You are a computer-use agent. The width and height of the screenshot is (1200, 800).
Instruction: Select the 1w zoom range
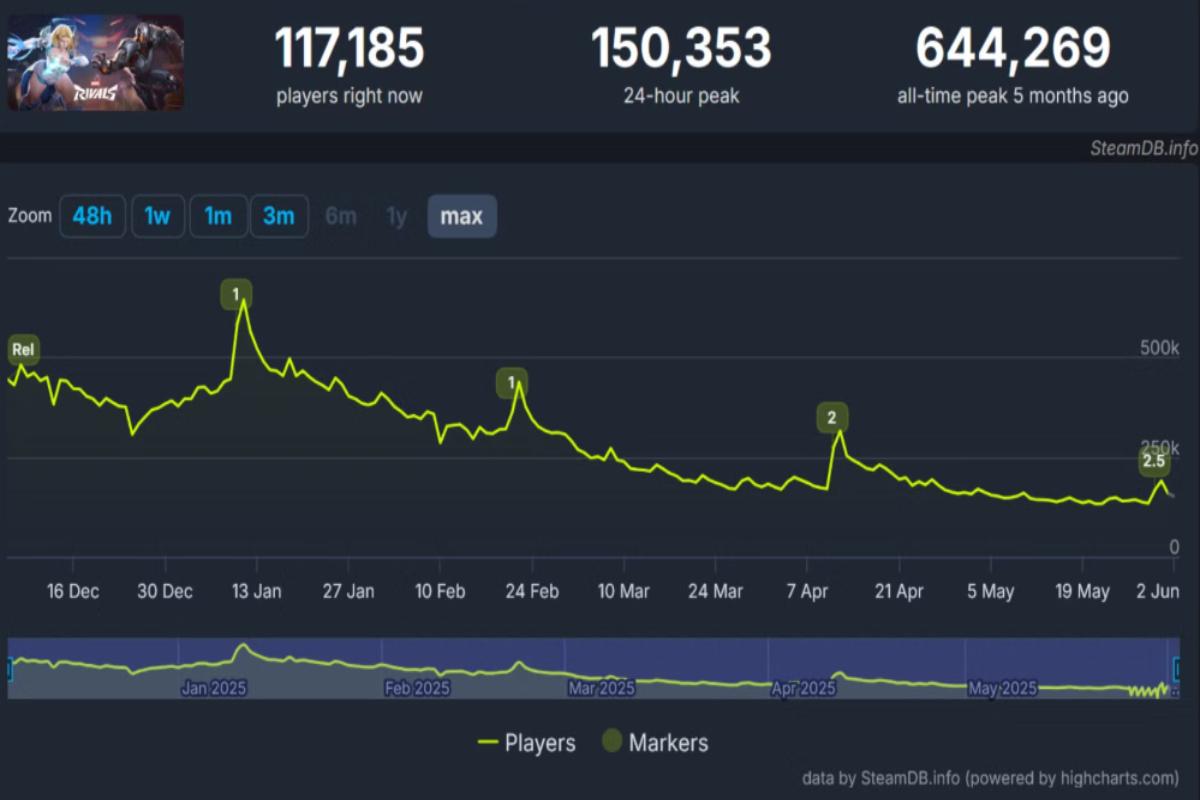click(157, 216)
